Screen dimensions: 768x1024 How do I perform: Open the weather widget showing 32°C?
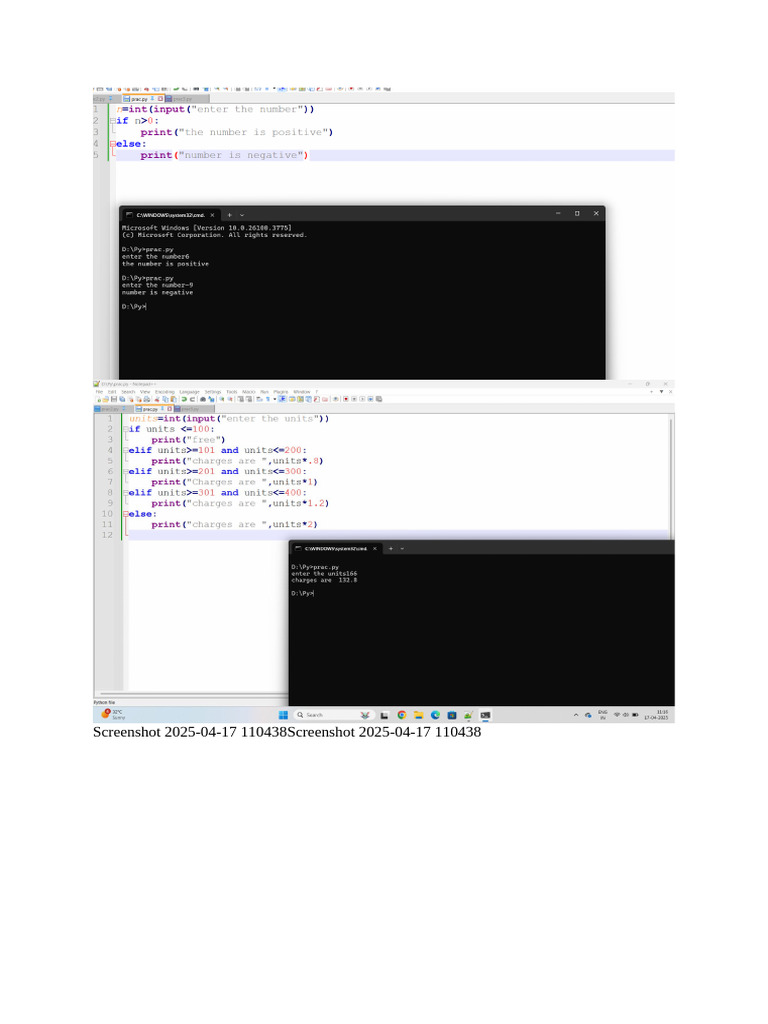click(x=112, y=714)
